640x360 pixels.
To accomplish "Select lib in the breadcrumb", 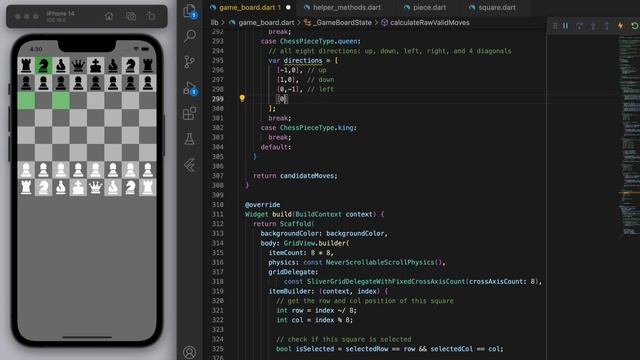I will click(x=214, y=22).
